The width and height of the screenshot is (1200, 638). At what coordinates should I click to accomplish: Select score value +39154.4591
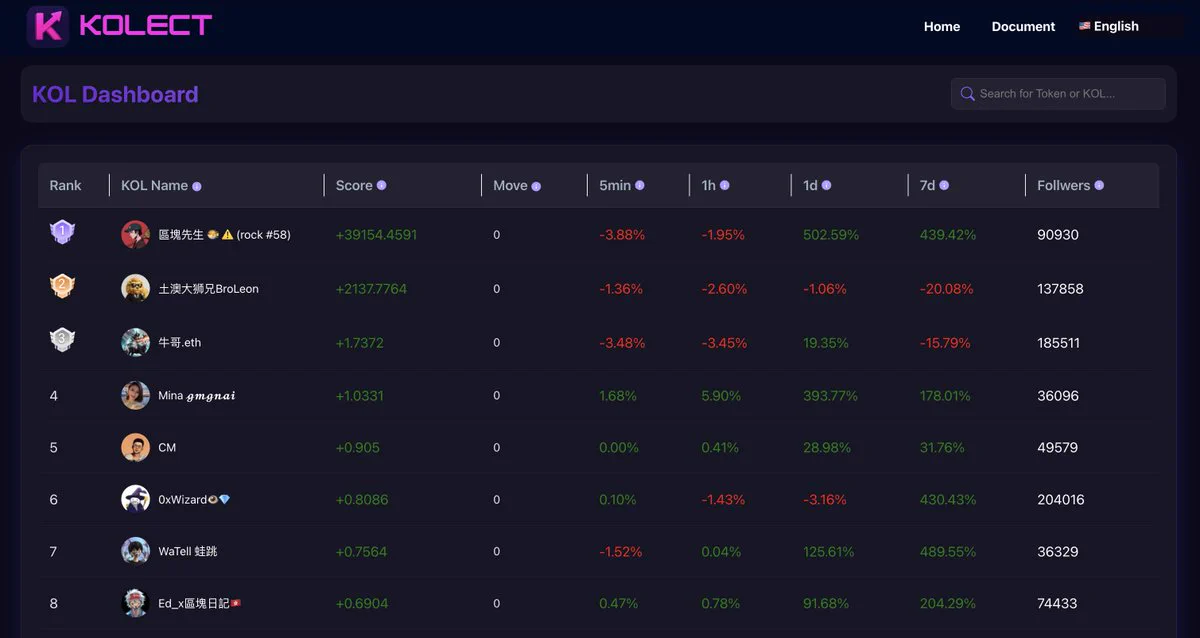(x=376, y=235)
